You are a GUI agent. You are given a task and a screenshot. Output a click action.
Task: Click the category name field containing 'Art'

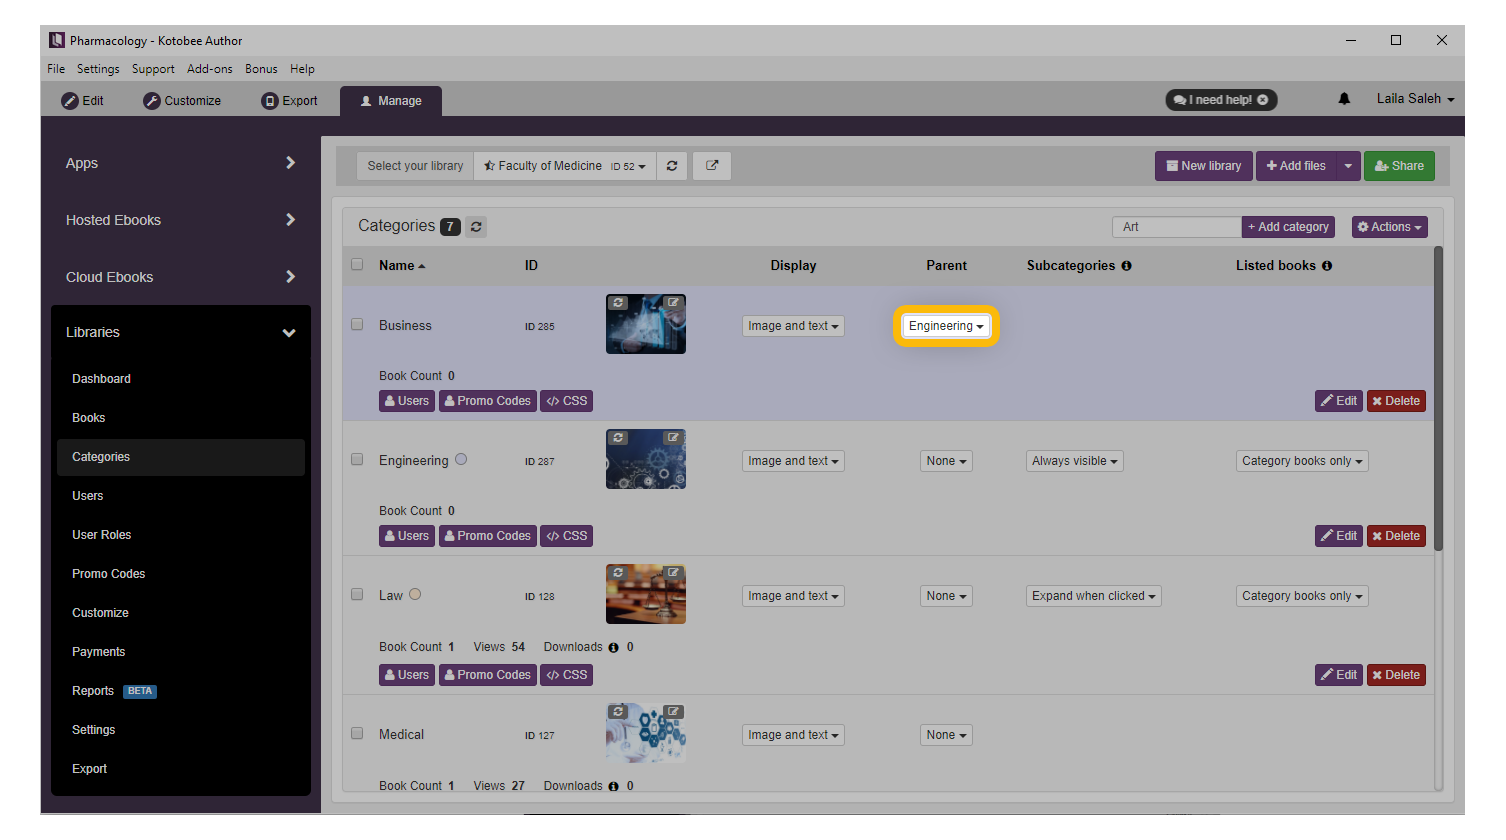click(1177, 227)
